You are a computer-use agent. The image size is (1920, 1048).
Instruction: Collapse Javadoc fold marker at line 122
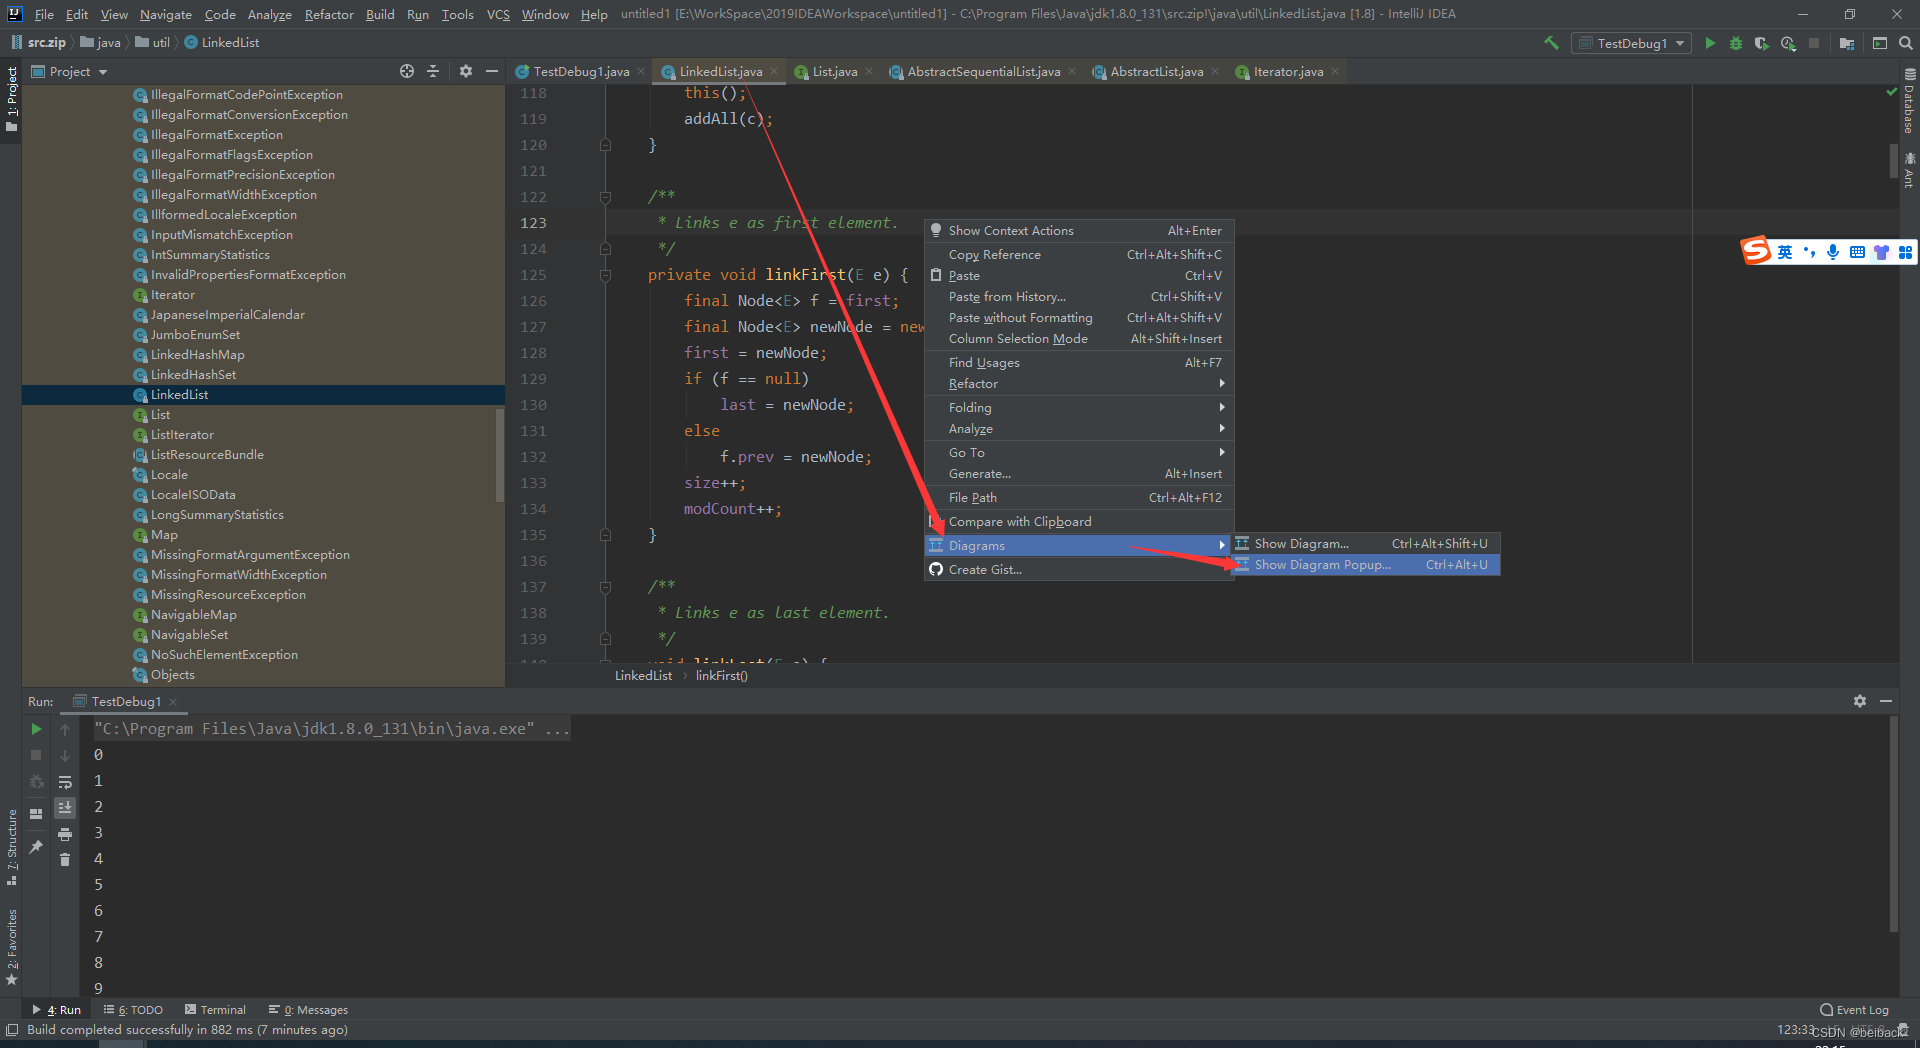click(x=605, y=197)
